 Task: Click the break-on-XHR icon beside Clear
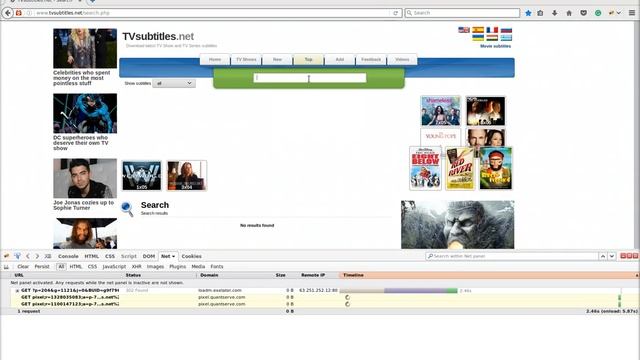tap(7, 267)
